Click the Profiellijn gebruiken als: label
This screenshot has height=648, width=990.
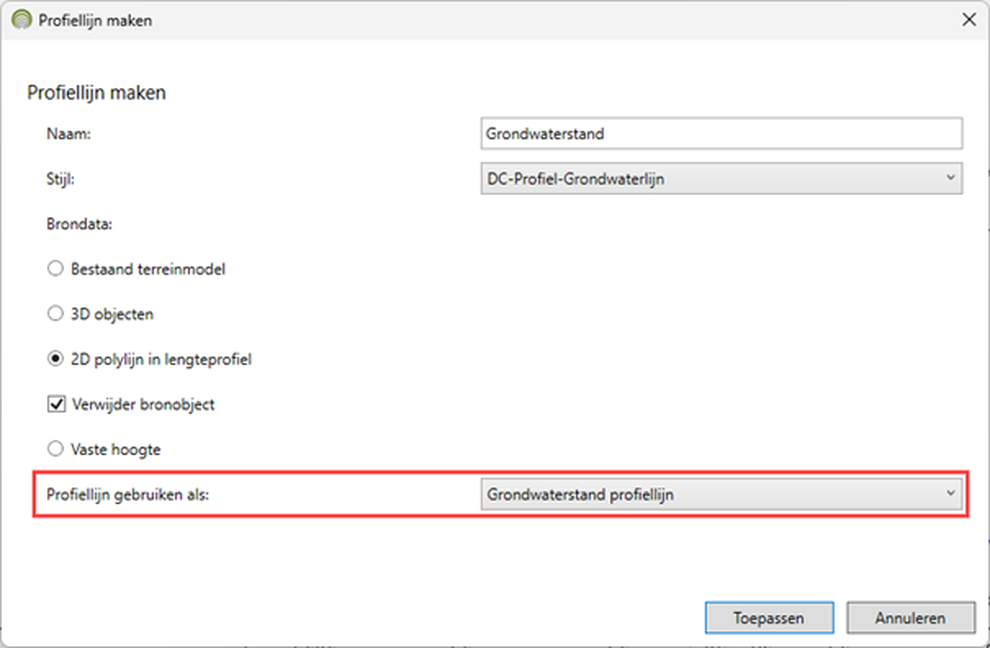coord(128,495)
